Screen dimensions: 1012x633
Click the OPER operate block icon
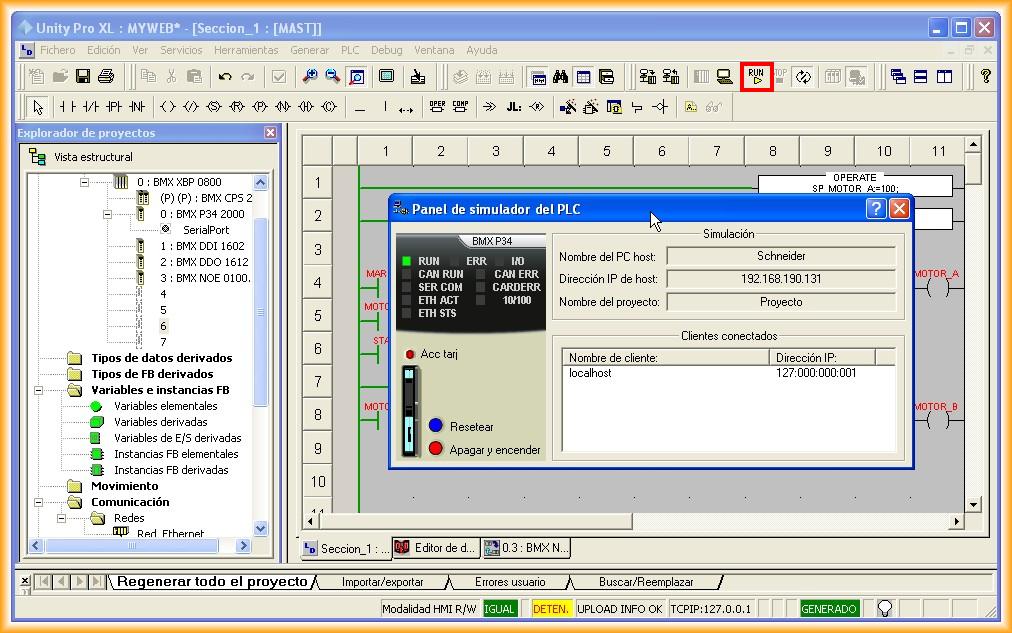[x=437, y=106]
